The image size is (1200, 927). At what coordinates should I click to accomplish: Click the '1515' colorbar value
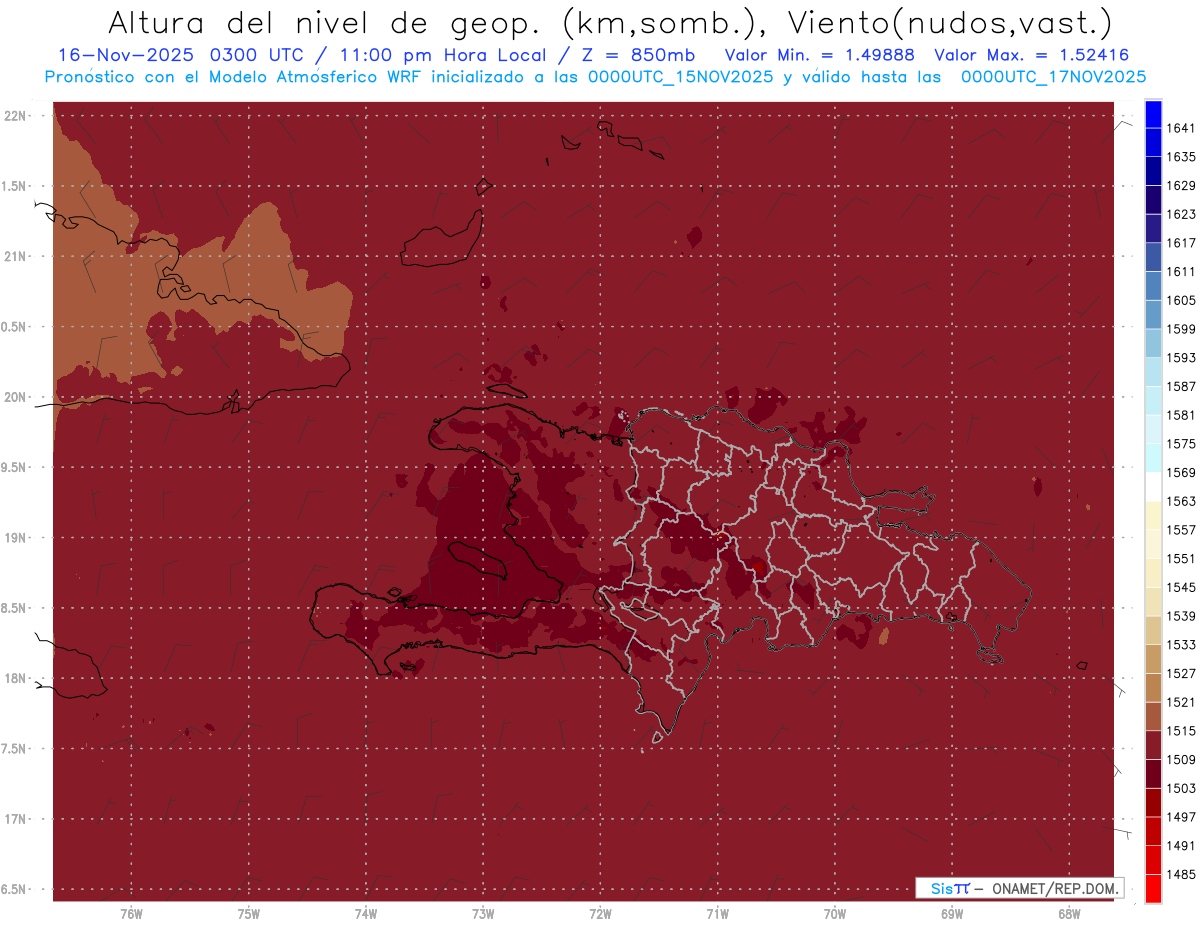tap(1181, 731)
